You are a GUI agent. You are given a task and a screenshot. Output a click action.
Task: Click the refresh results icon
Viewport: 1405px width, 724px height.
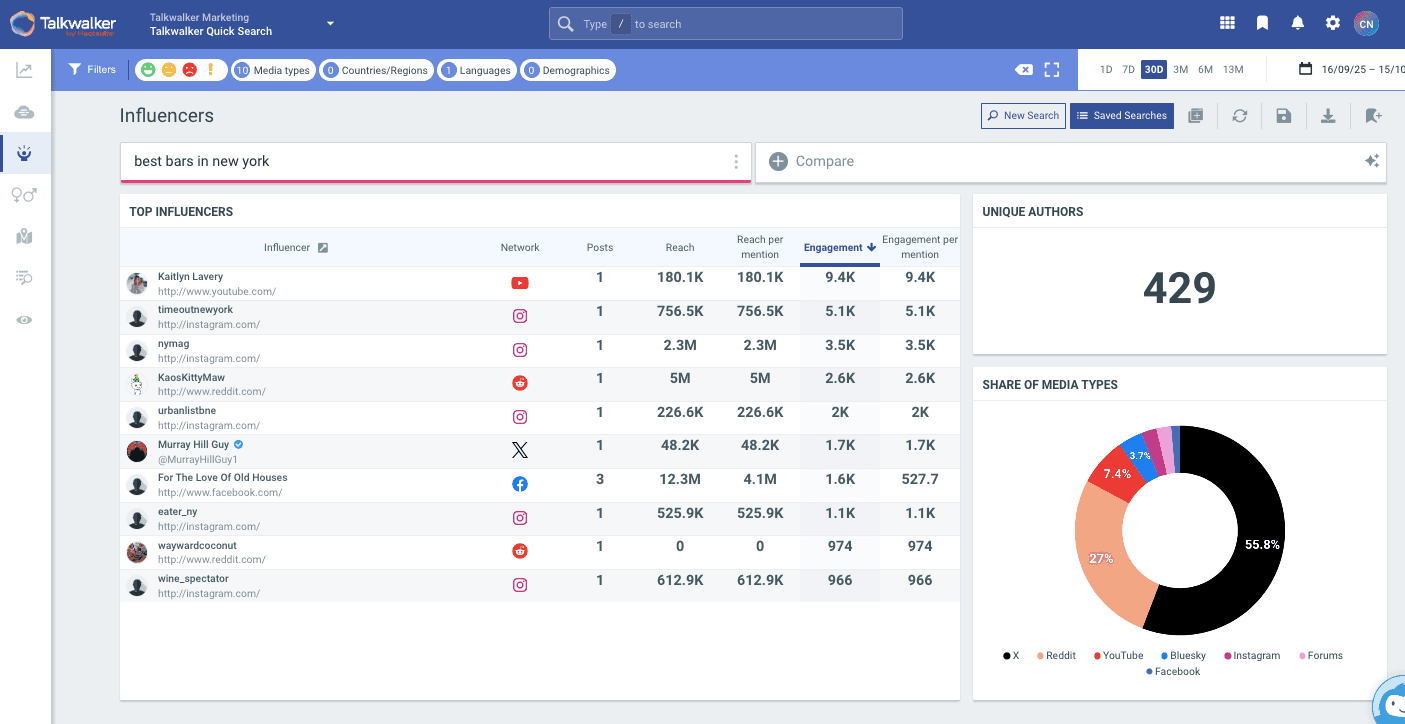click(1239, 116)
